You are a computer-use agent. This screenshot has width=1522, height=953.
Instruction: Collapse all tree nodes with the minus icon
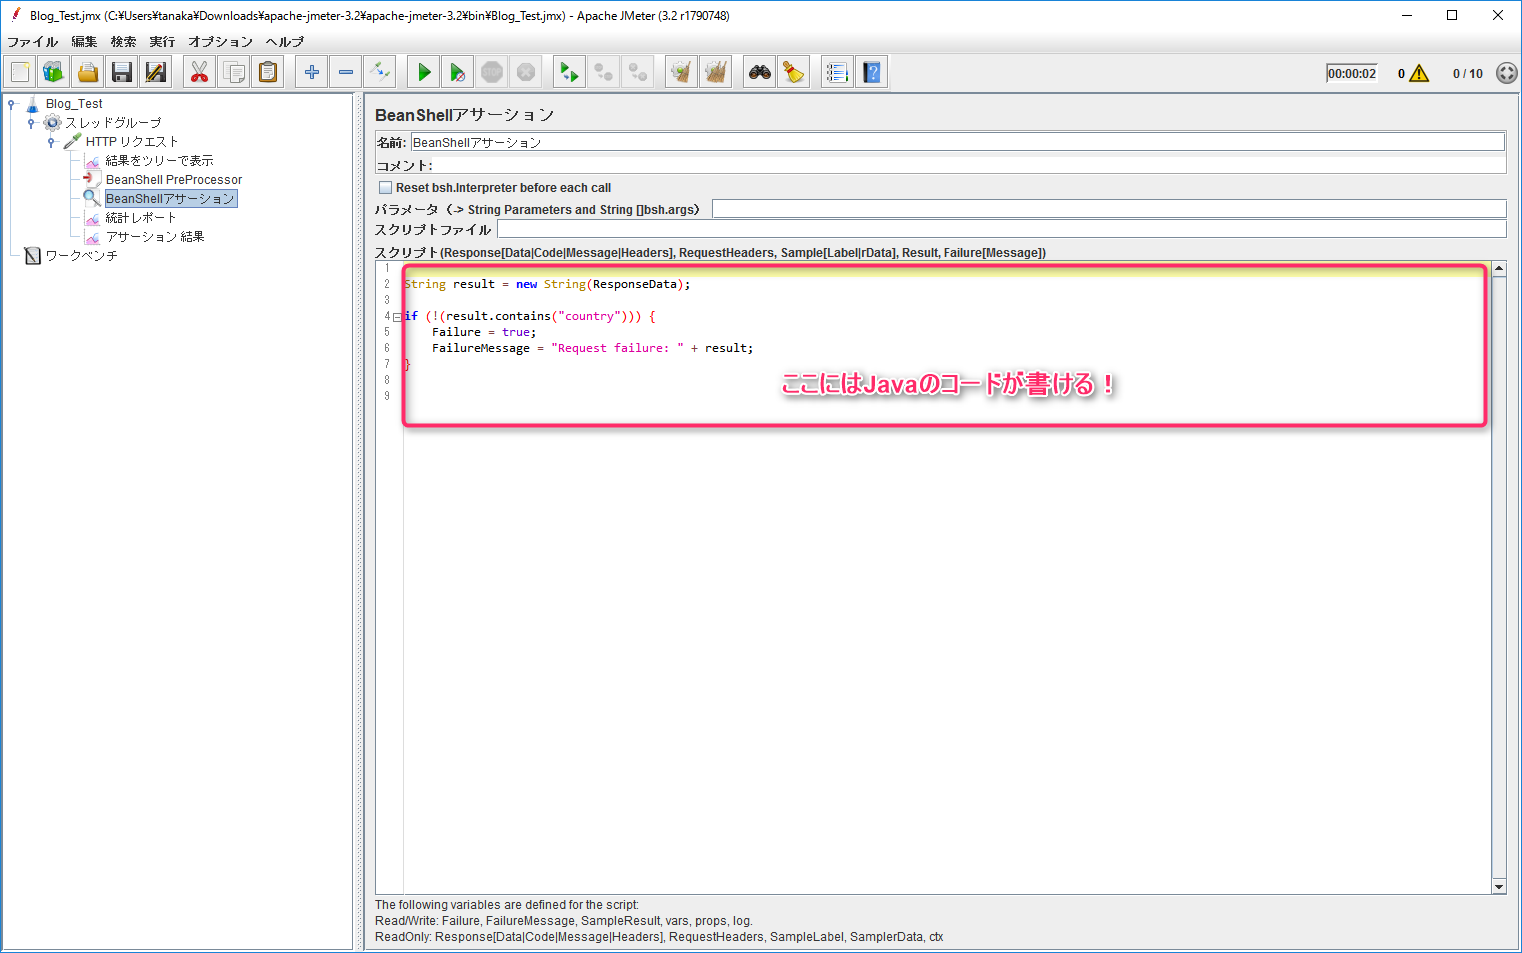346,72
